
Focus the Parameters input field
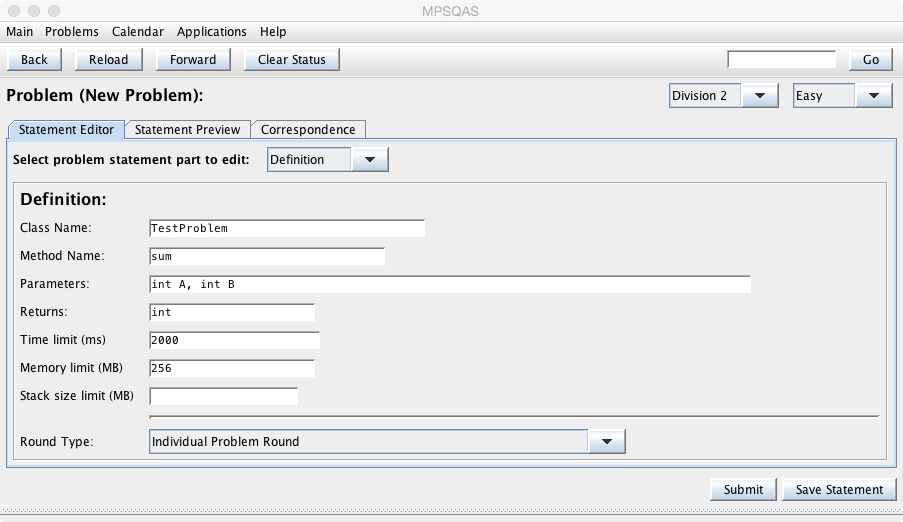[449, 284]
